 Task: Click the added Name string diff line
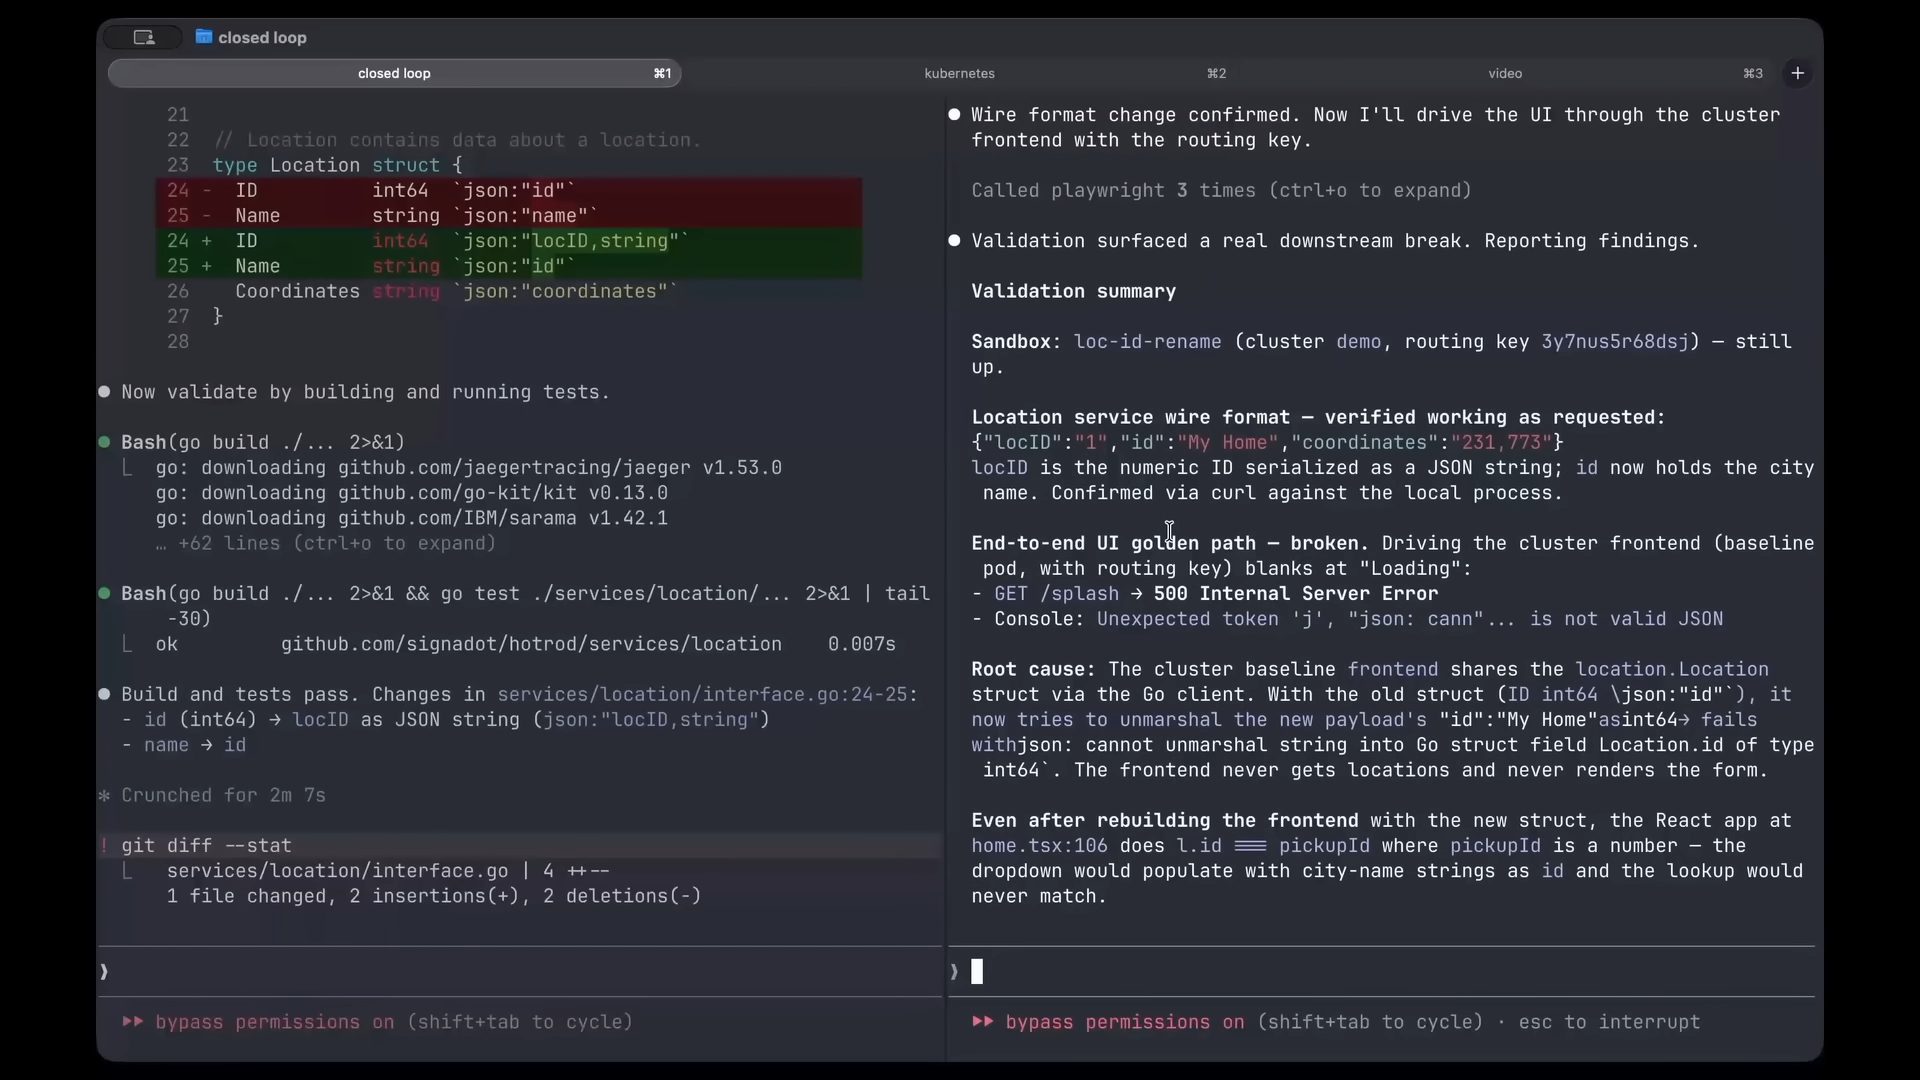tap(509, 267)
